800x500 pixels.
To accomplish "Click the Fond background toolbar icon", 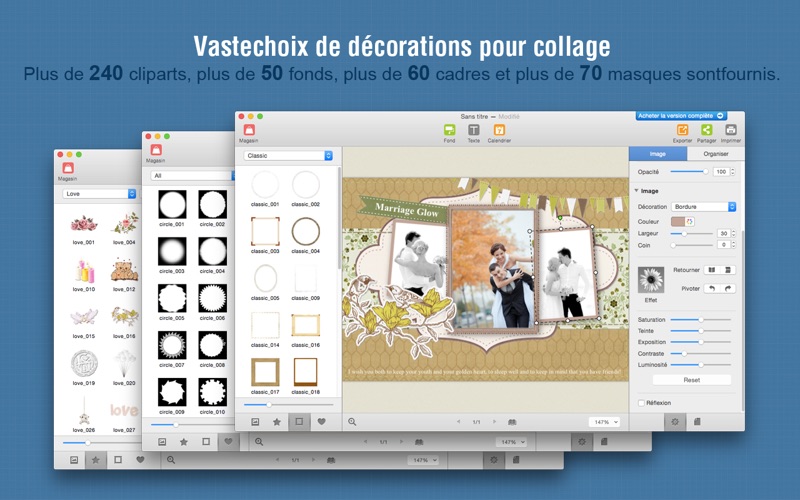I will pyautogui.click(x=449, y=130).
